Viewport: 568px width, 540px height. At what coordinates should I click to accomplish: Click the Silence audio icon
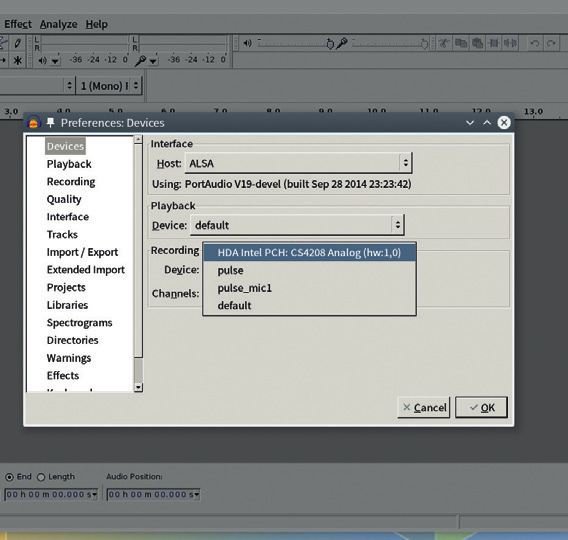click(510, 43)
